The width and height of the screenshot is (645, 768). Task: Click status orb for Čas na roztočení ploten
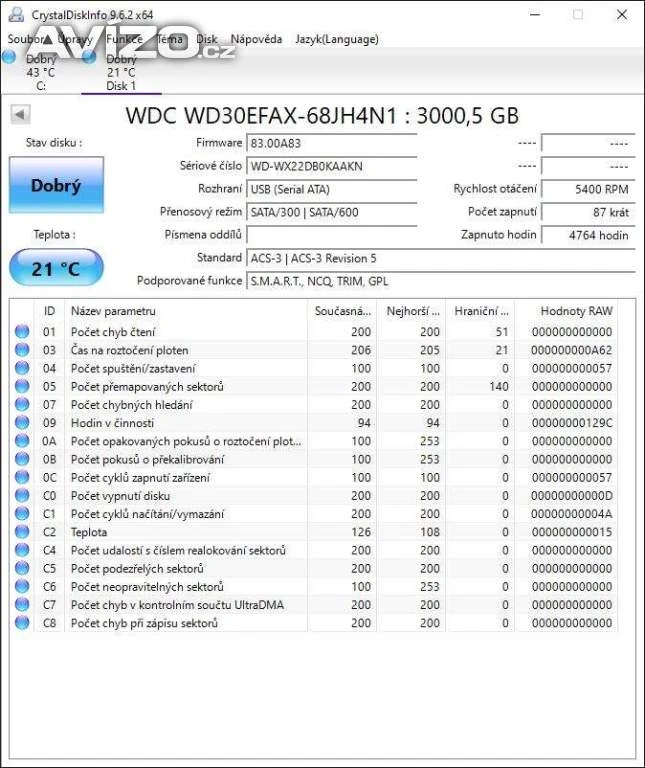[22, 350]
